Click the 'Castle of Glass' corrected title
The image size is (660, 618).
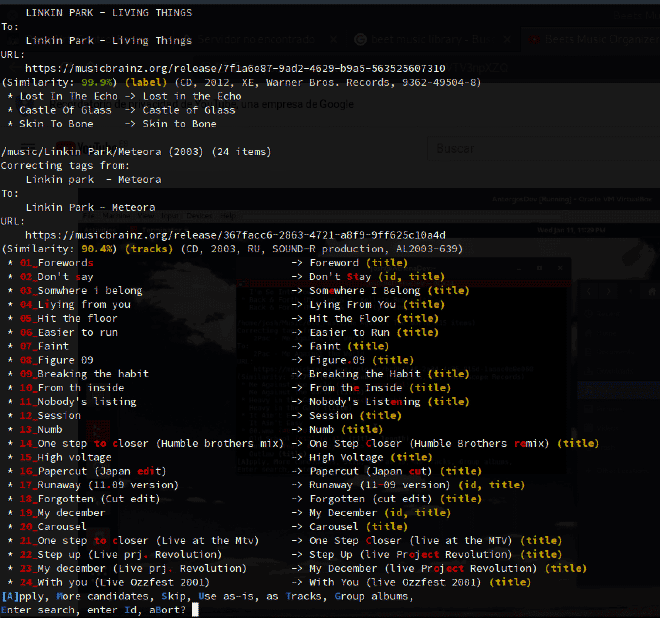pyautogui.click(x=189, y=110)
